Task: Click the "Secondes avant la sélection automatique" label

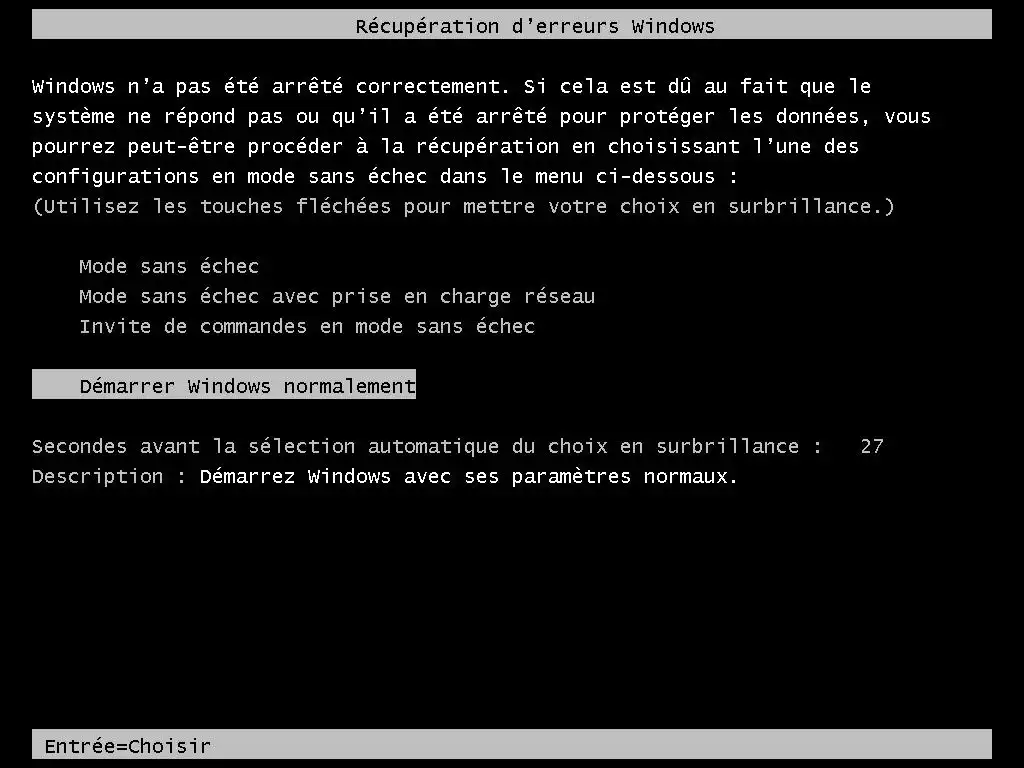Action: click(x=265, y=446)
